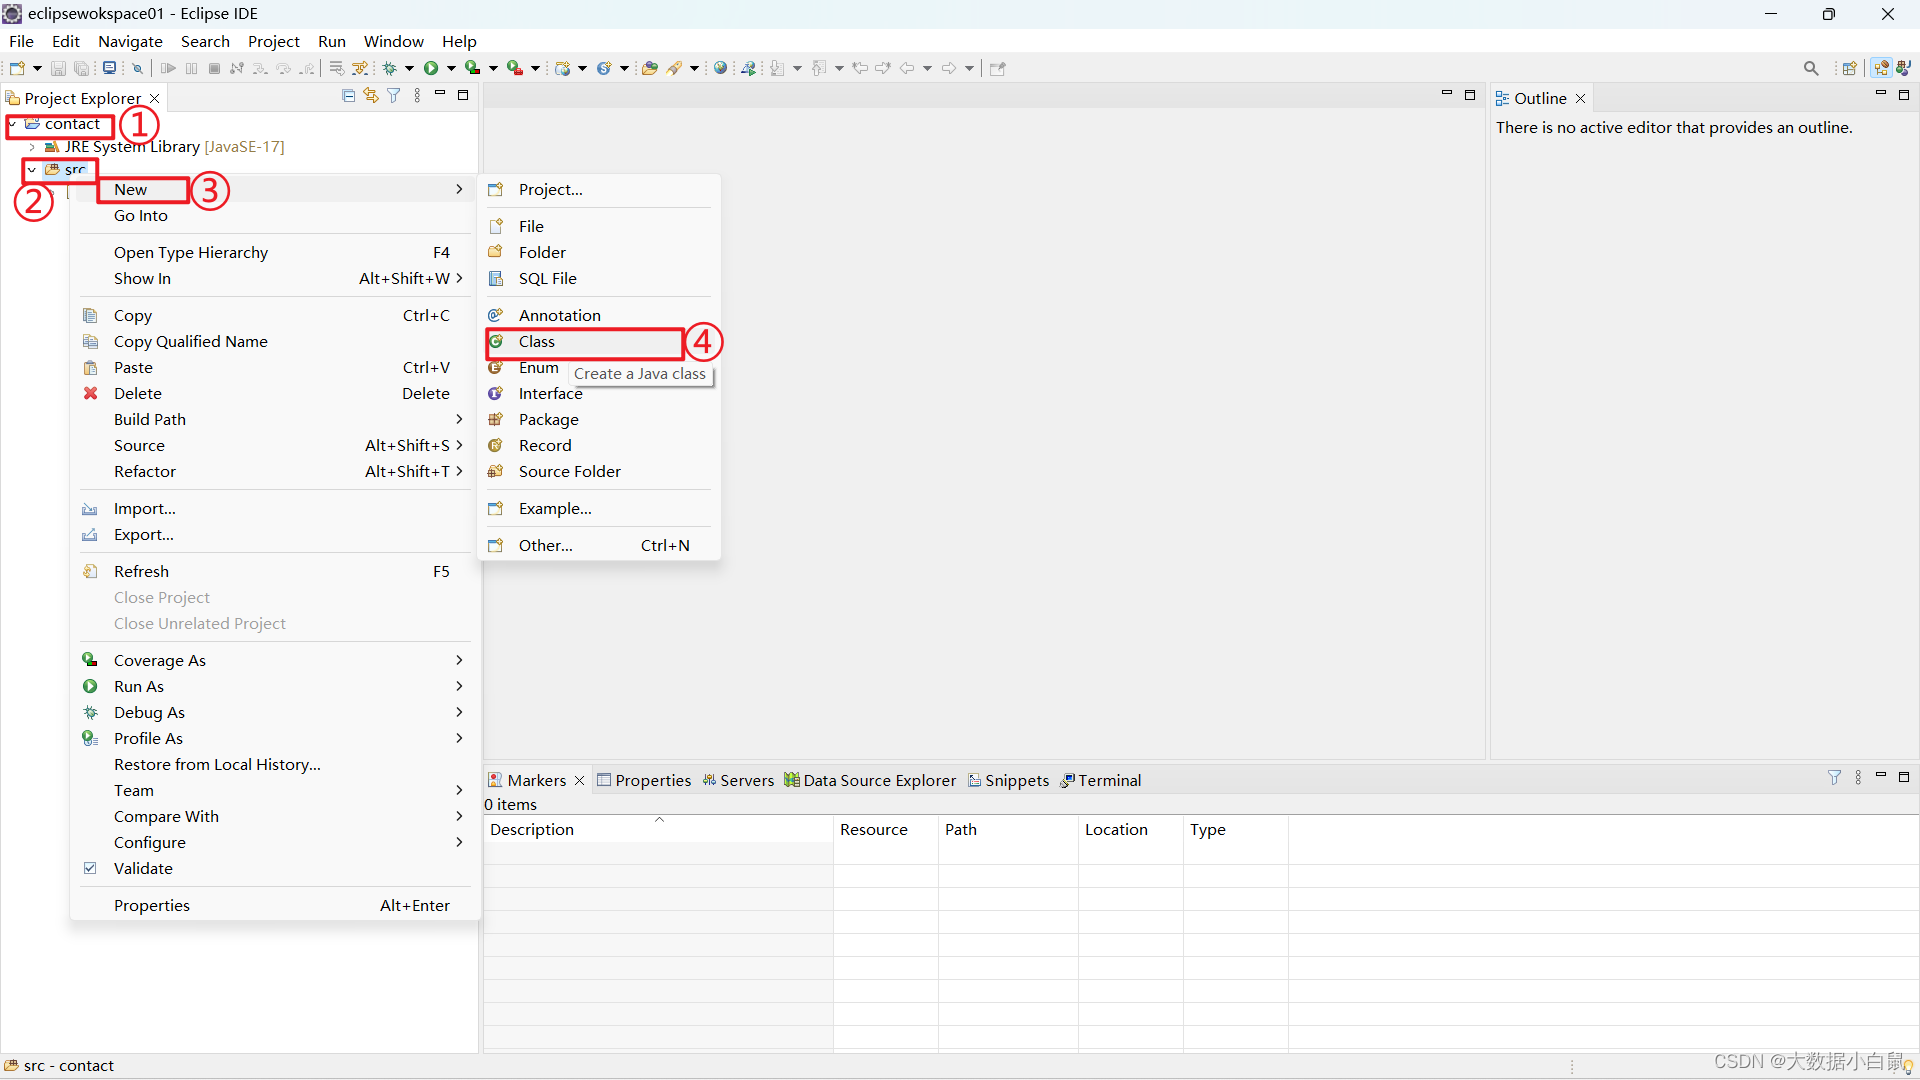Click the Open Perspective toolbar icon
1920x1080 pixels.
(x=1849, y=68)
